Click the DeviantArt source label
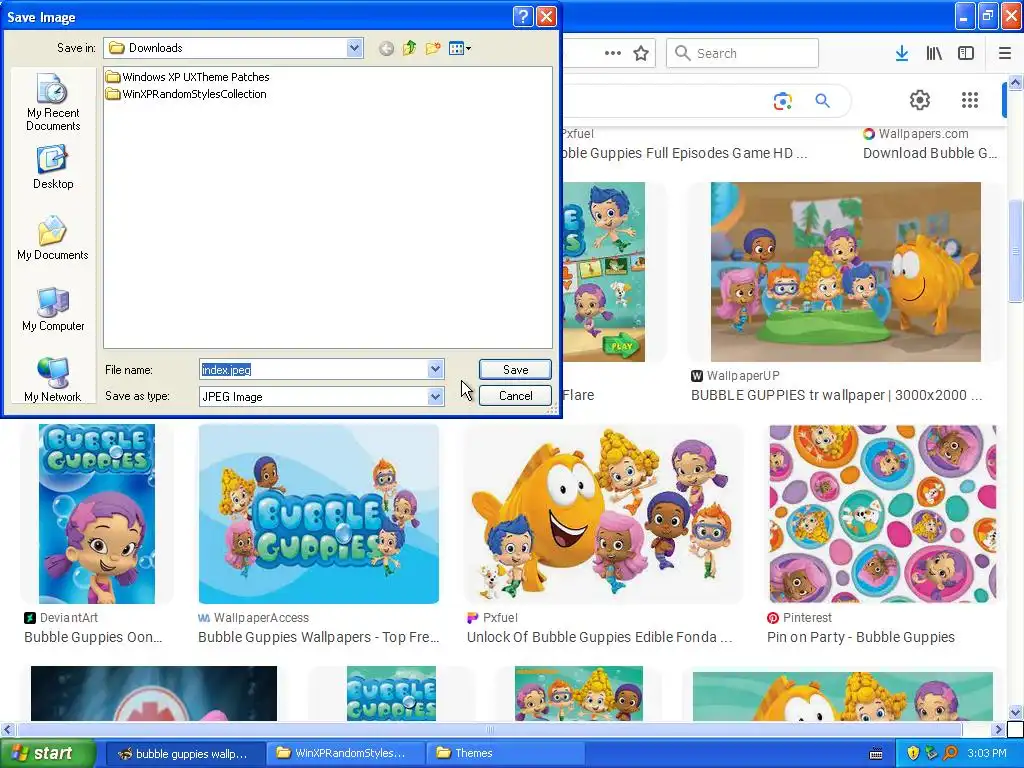 [69, 618]
